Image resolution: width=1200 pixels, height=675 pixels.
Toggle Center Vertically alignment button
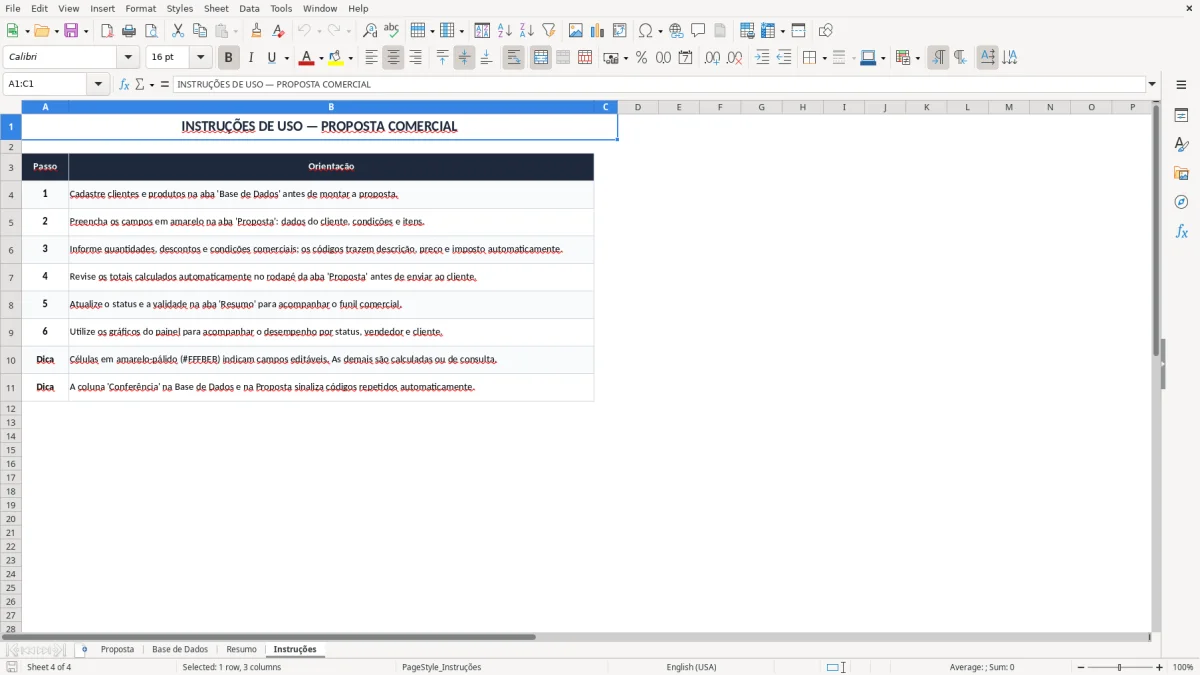pyautogui.click(x=464, y=58)
